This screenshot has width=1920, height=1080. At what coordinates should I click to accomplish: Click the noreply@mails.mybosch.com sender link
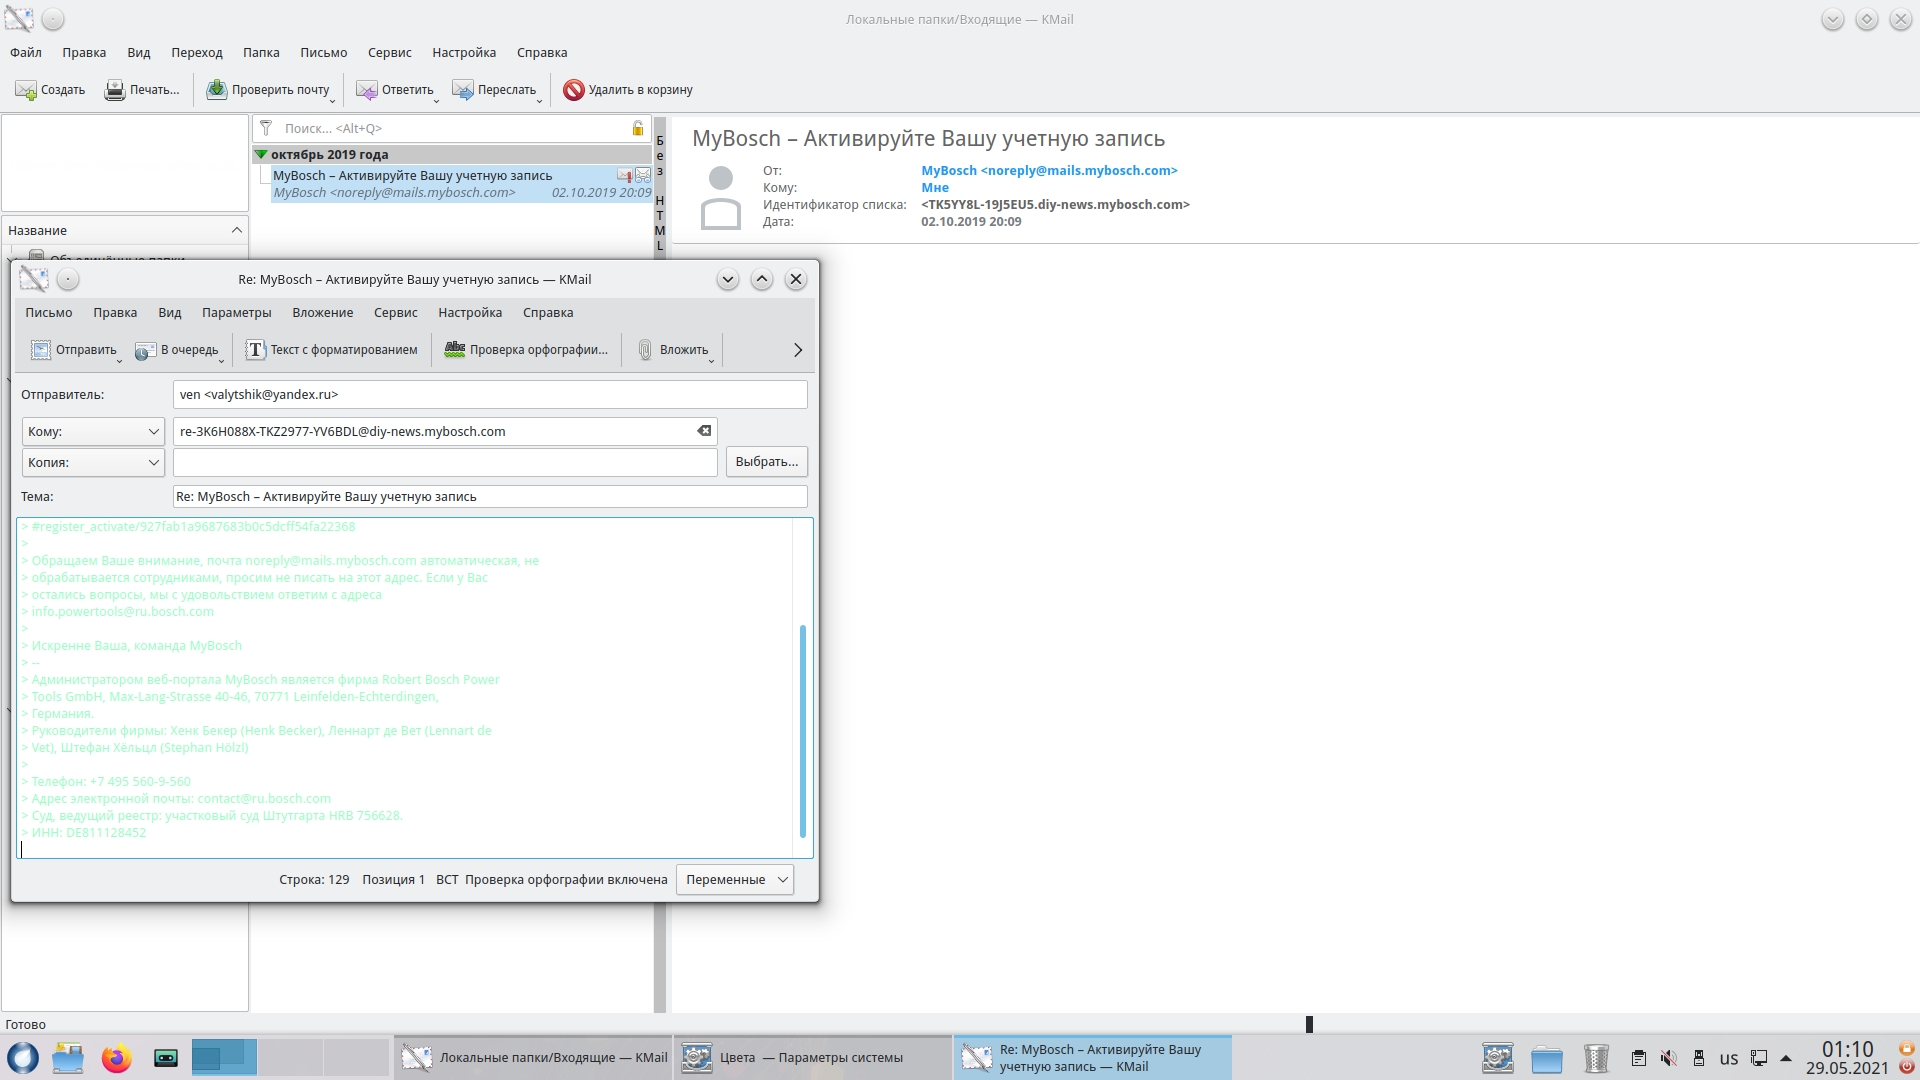[1049, 171]
